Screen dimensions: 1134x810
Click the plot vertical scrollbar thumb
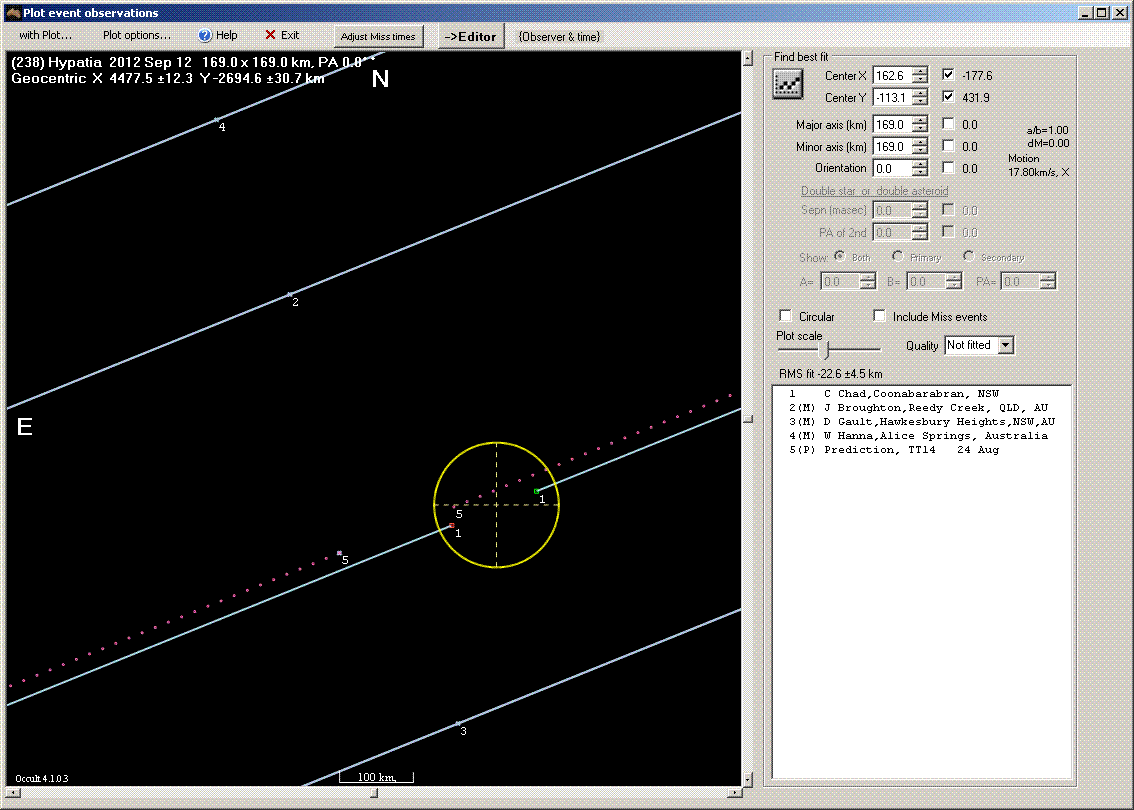click(748, 419)
